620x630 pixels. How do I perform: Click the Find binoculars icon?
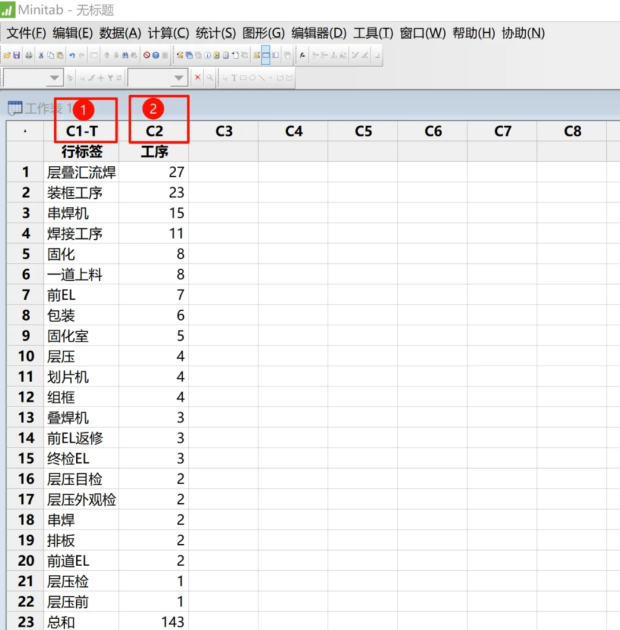(x=125, y=55)
